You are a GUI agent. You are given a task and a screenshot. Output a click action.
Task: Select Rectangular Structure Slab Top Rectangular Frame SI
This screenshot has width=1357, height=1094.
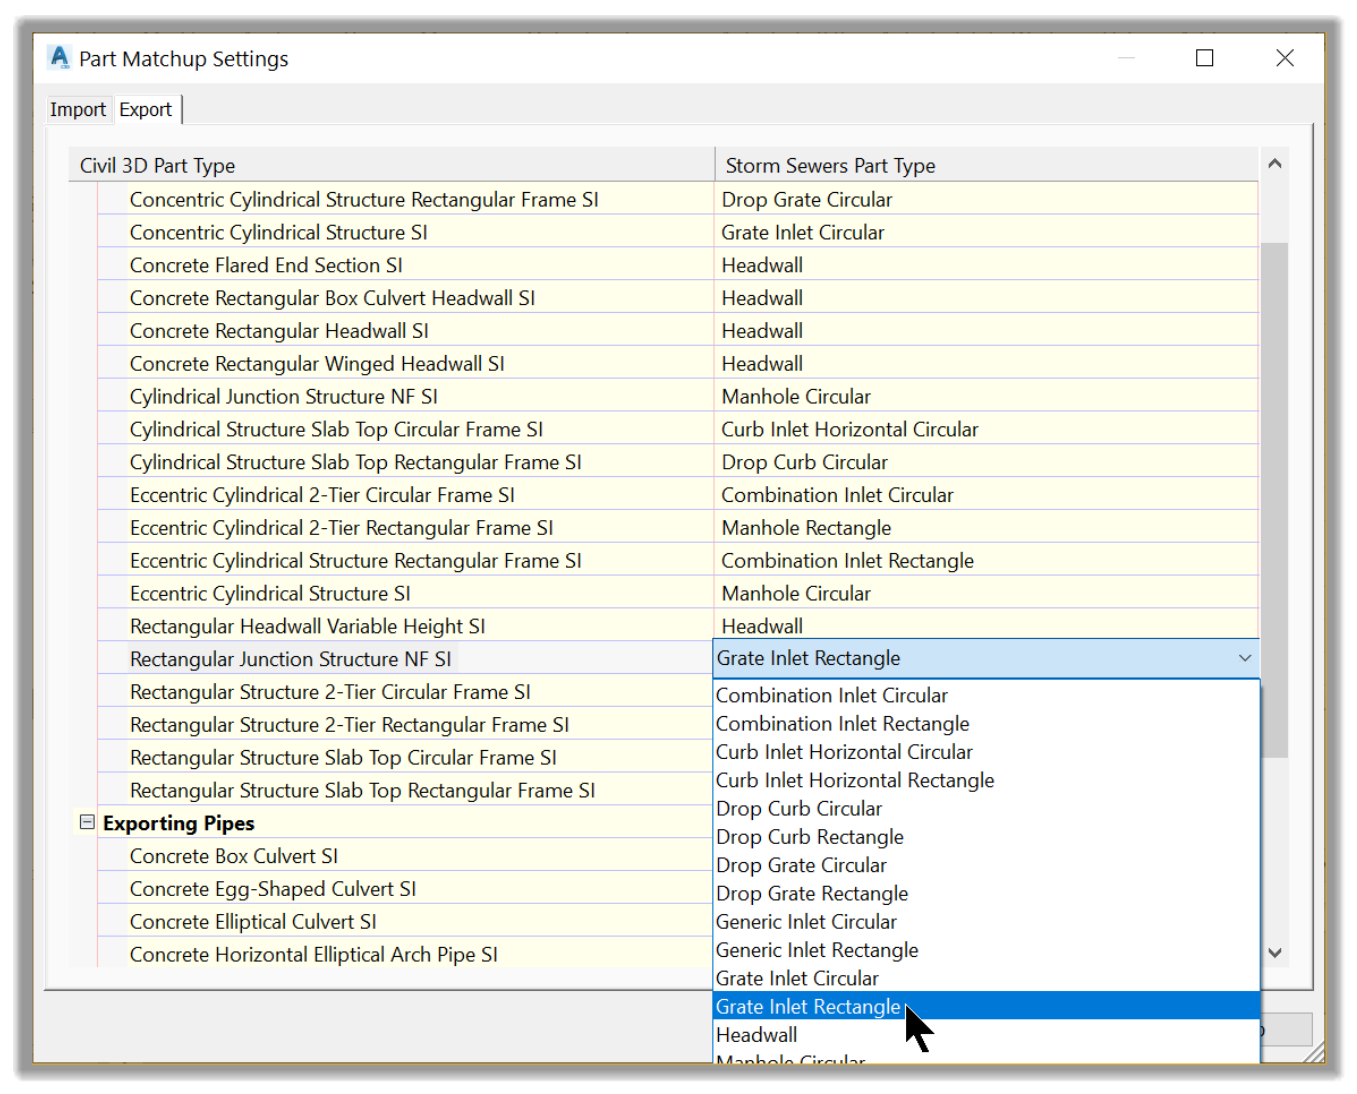[405, 790]
